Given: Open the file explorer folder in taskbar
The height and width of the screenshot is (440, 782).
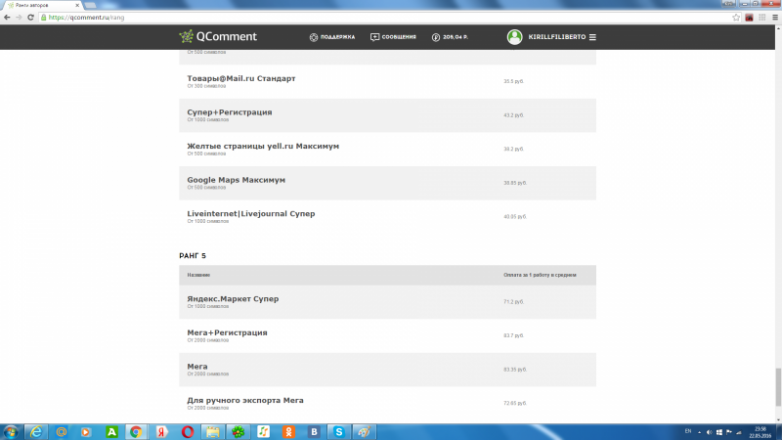Looking at the screenshot, I should point(213,432).
